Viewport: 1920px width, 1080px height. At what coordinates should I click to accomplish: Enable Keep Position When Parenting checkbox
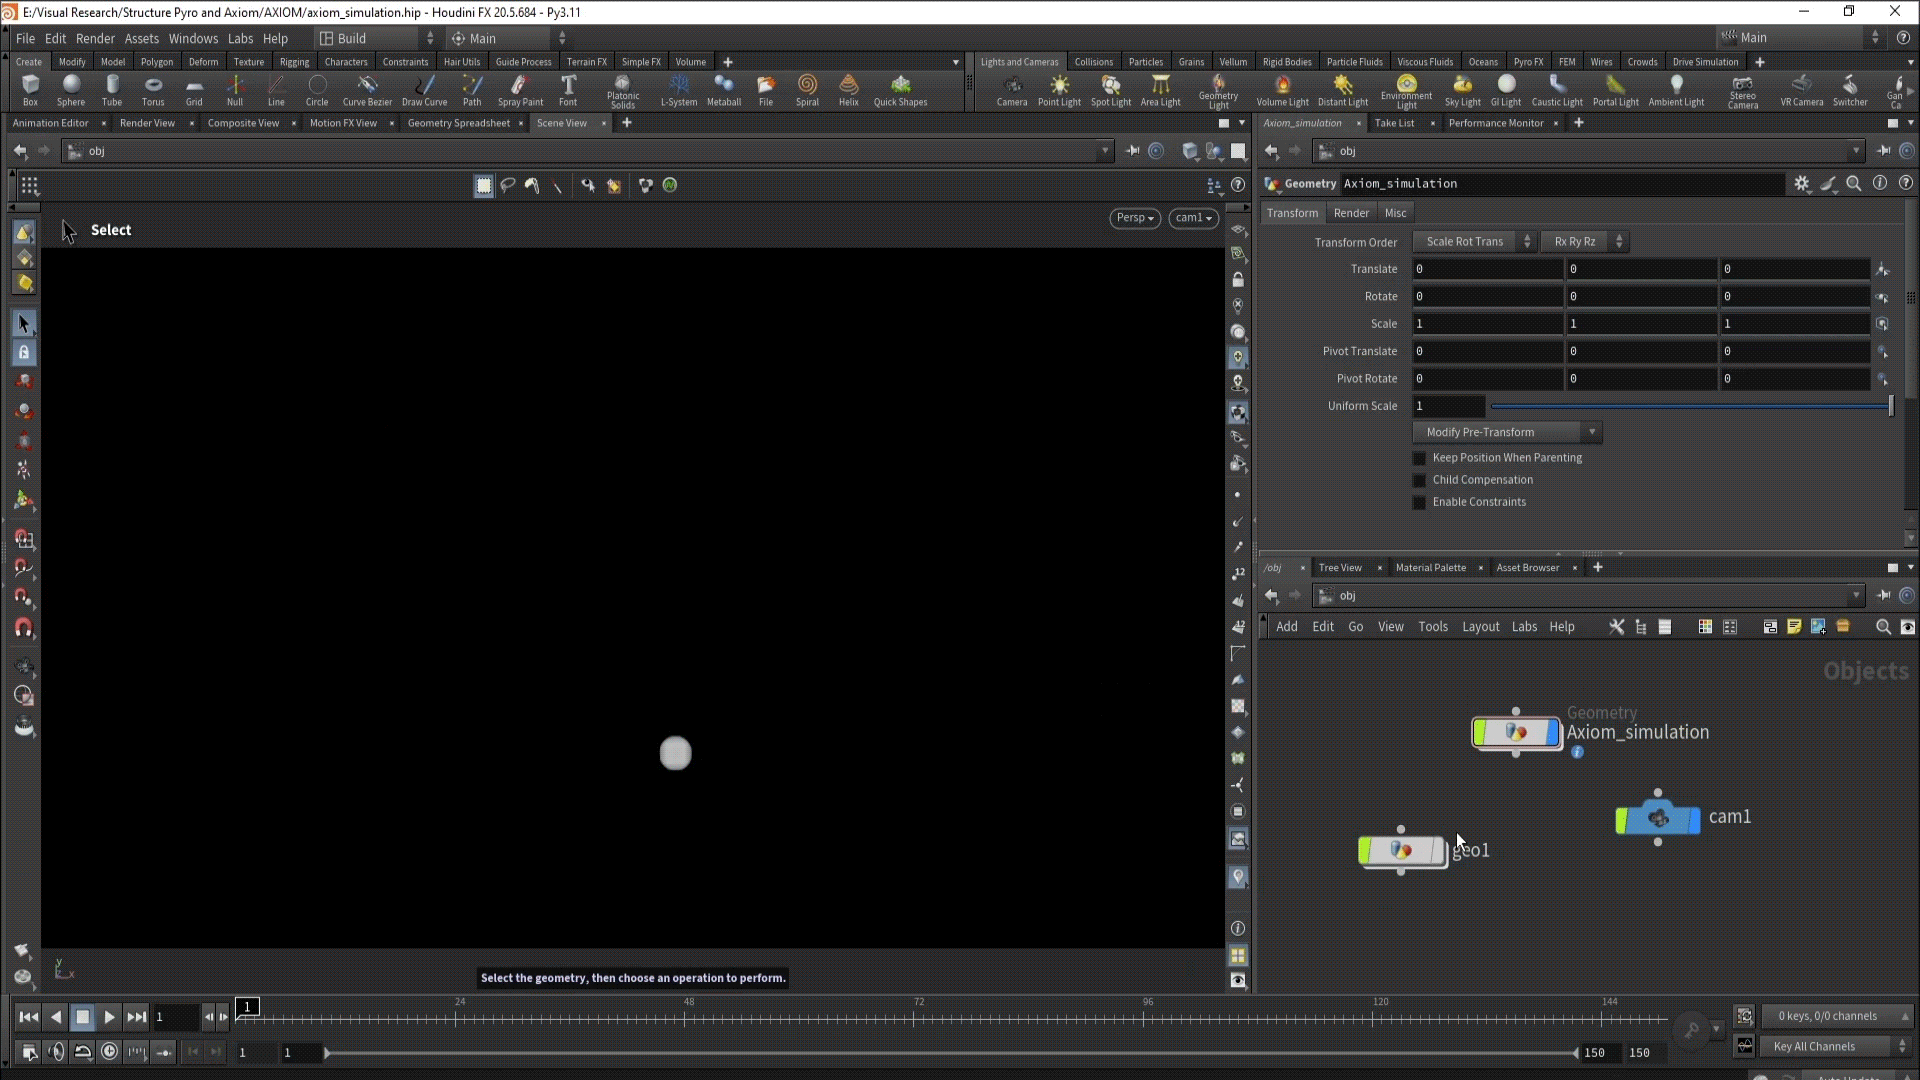point(1419,458)
